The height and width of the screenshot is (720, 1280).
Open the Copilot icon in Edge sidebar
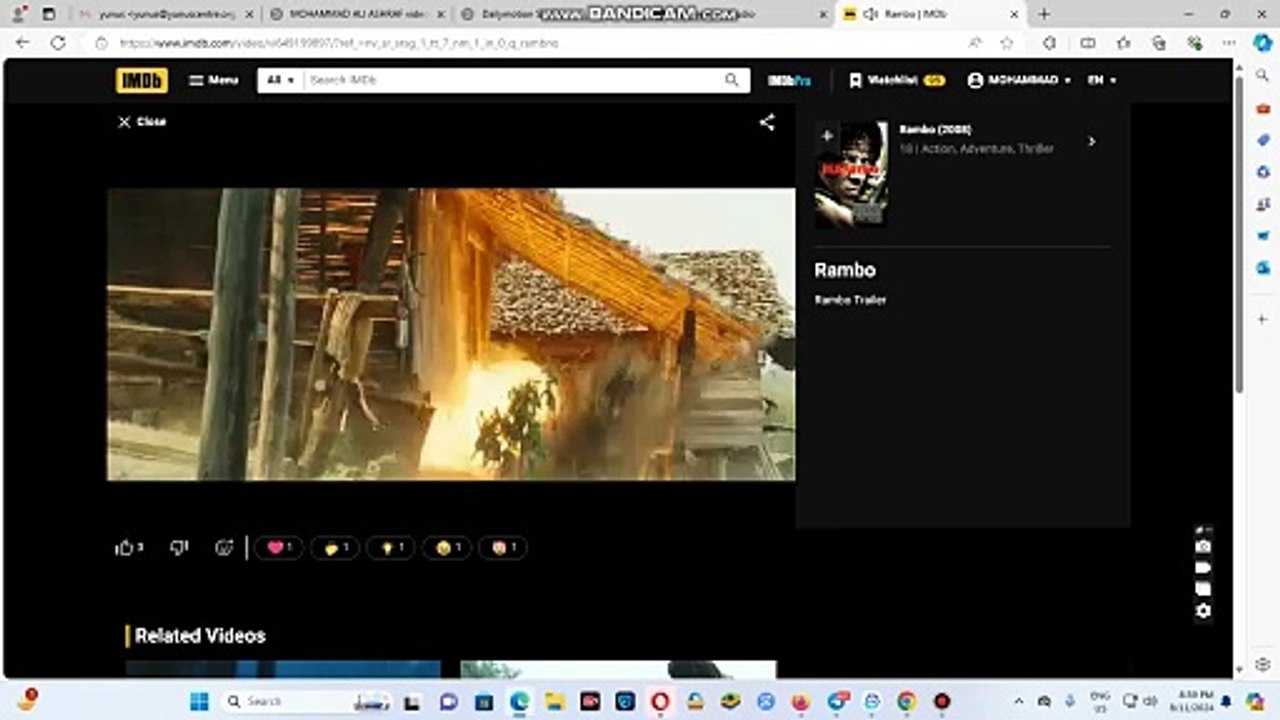1262,43
